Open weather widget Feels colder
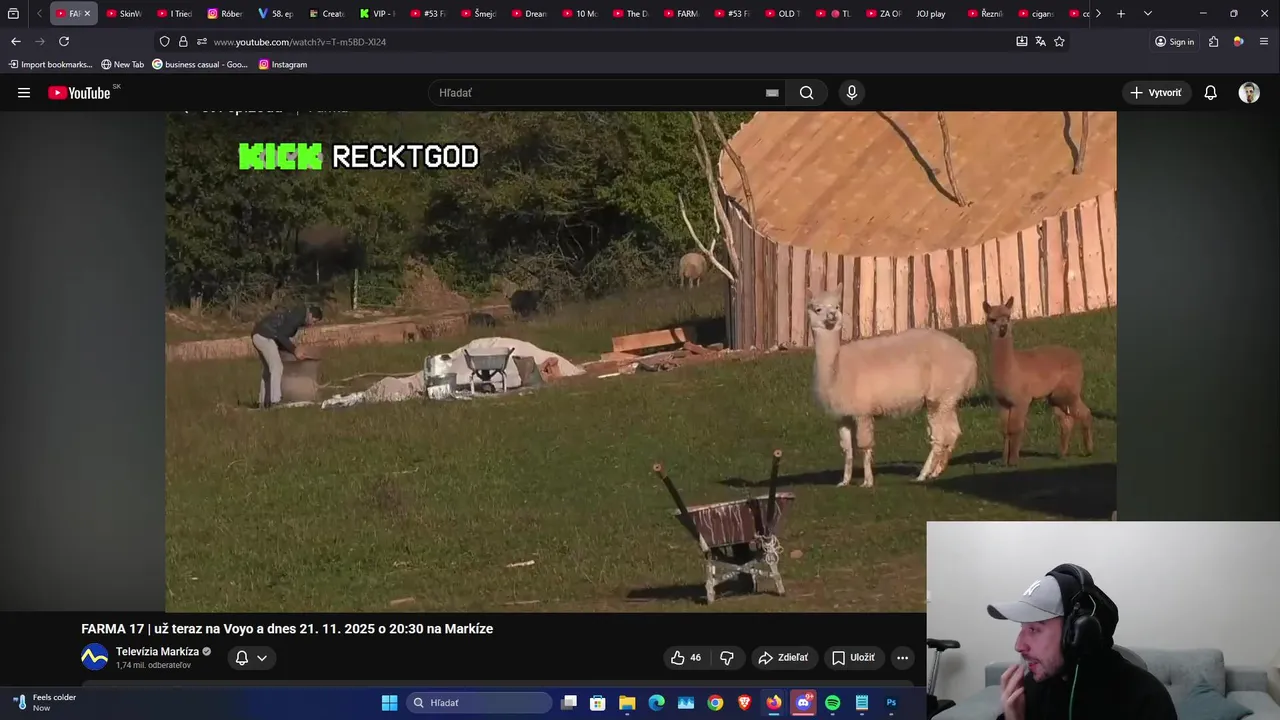 click(44, 702)
